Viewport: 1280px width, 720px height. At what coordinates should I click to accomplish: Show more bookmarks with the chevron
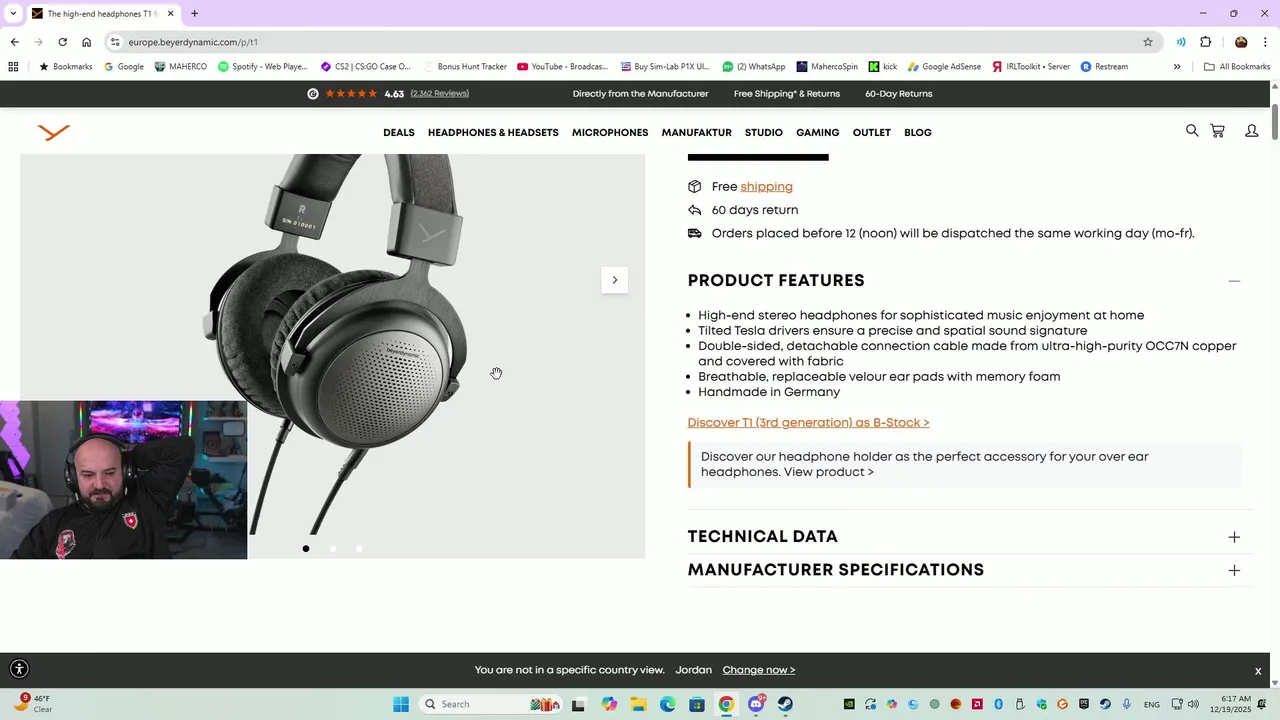coord(1177,67)
